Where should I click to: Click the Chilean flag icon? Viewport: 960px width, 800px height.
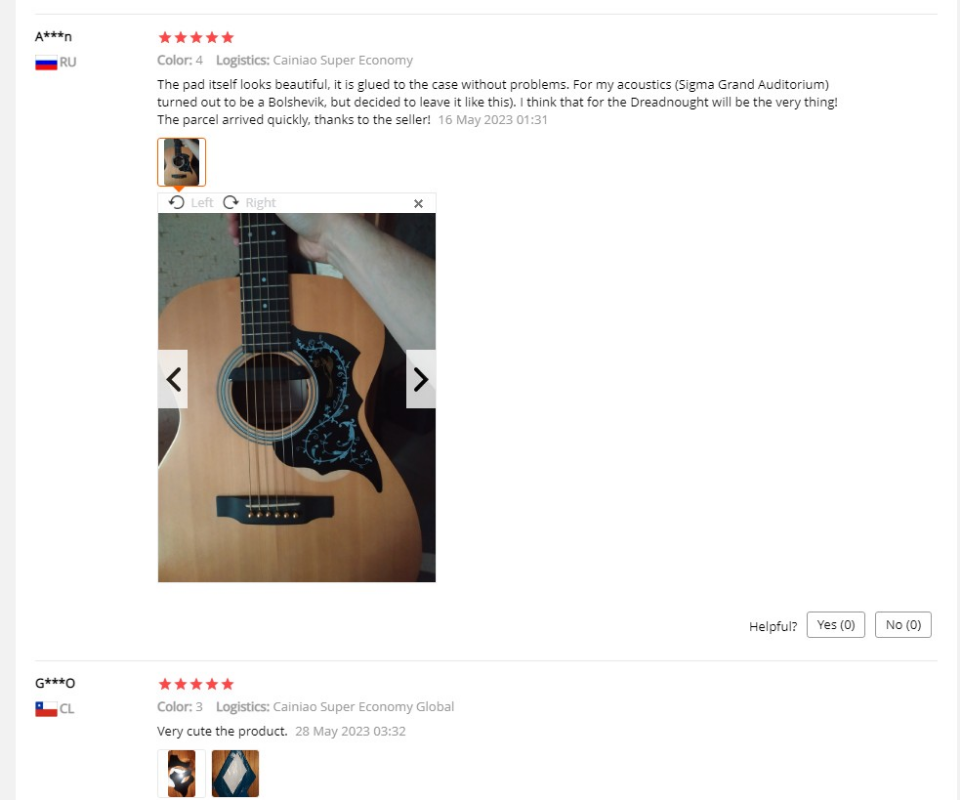(x=46, y=709)
